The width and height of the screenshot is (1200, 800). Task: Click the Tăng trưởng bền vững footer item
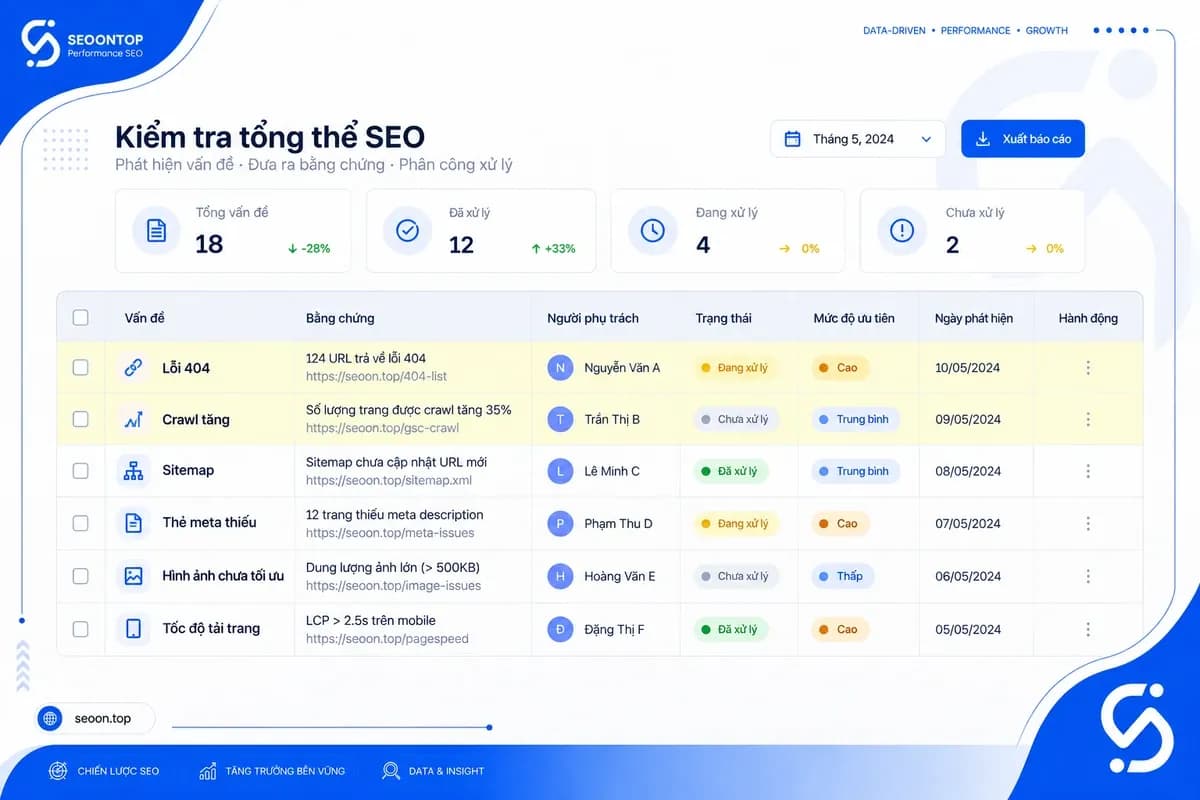272,771
